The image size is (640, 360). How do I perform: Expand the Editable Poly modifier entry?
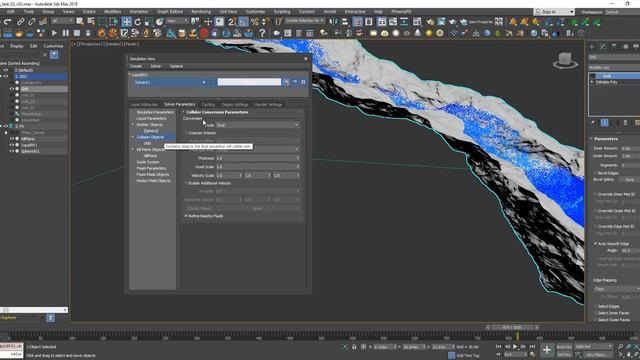(592, 82)
